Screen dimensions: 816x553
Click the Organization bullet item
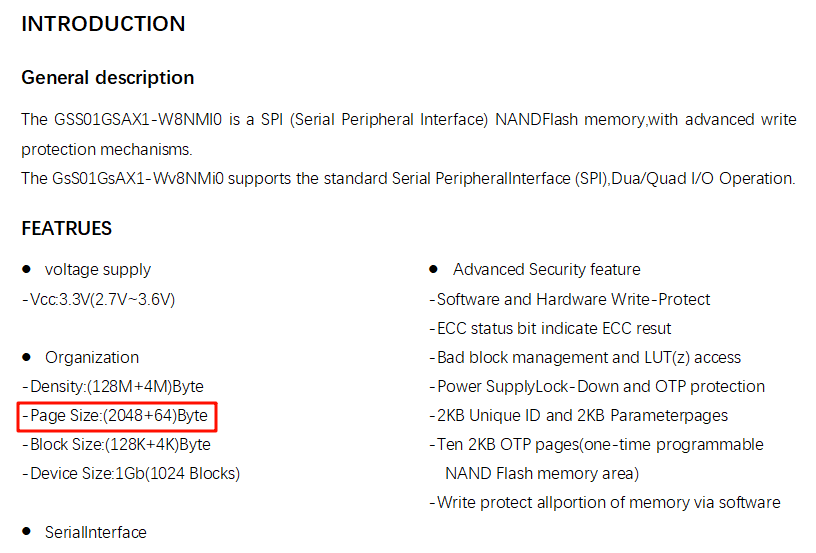tap(92, 357)
